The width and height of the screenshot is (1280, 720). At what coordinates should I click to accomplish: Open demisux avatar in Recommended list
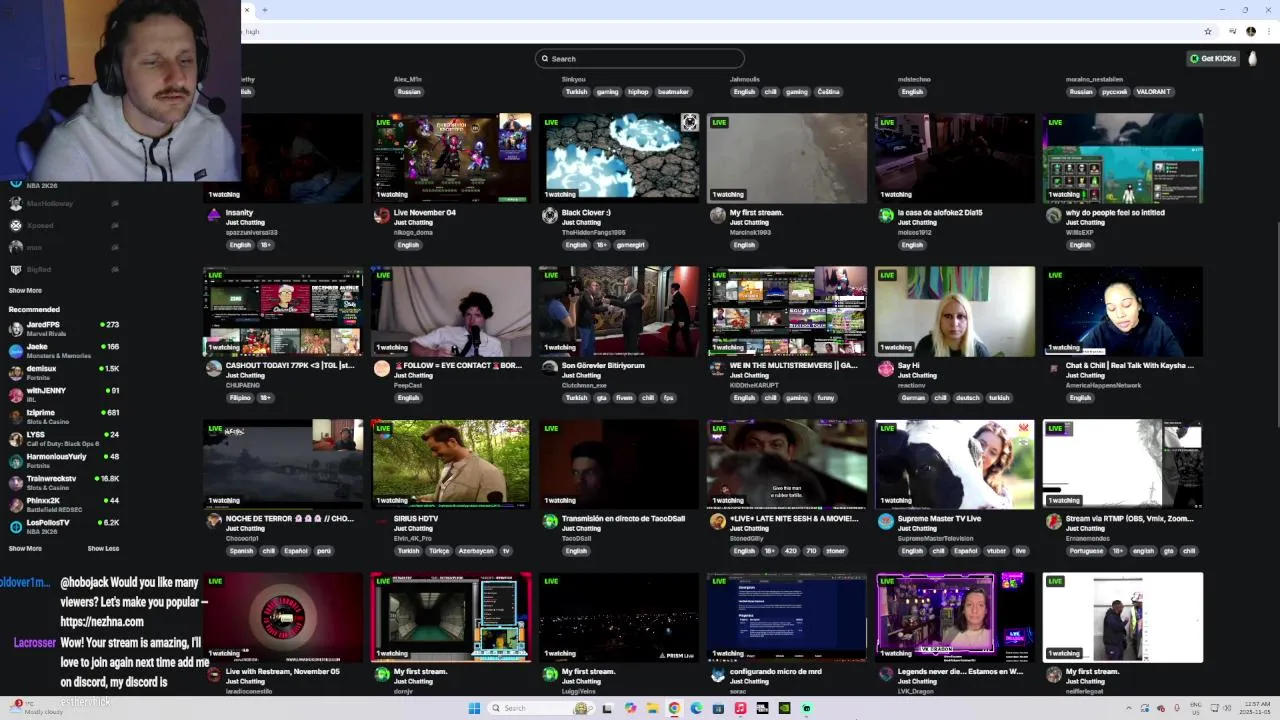(x=16, y=373)
